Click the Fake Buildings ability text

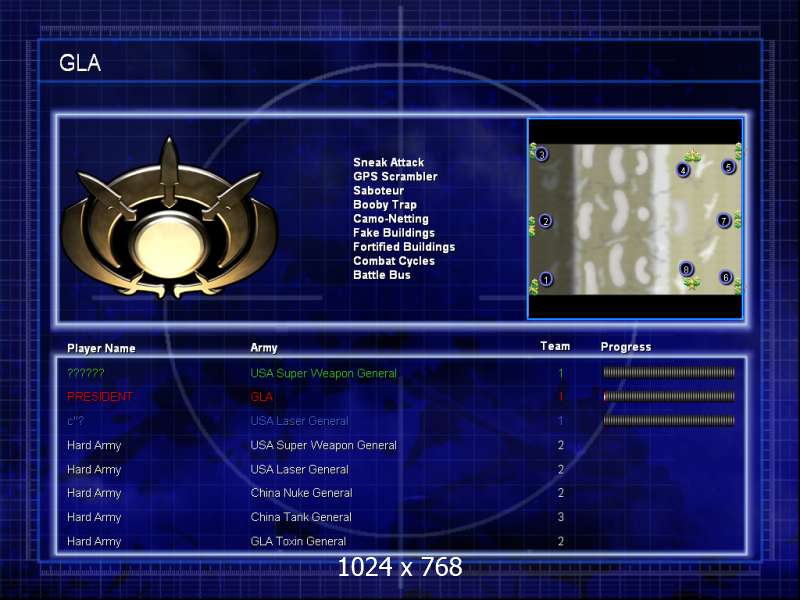394,233
